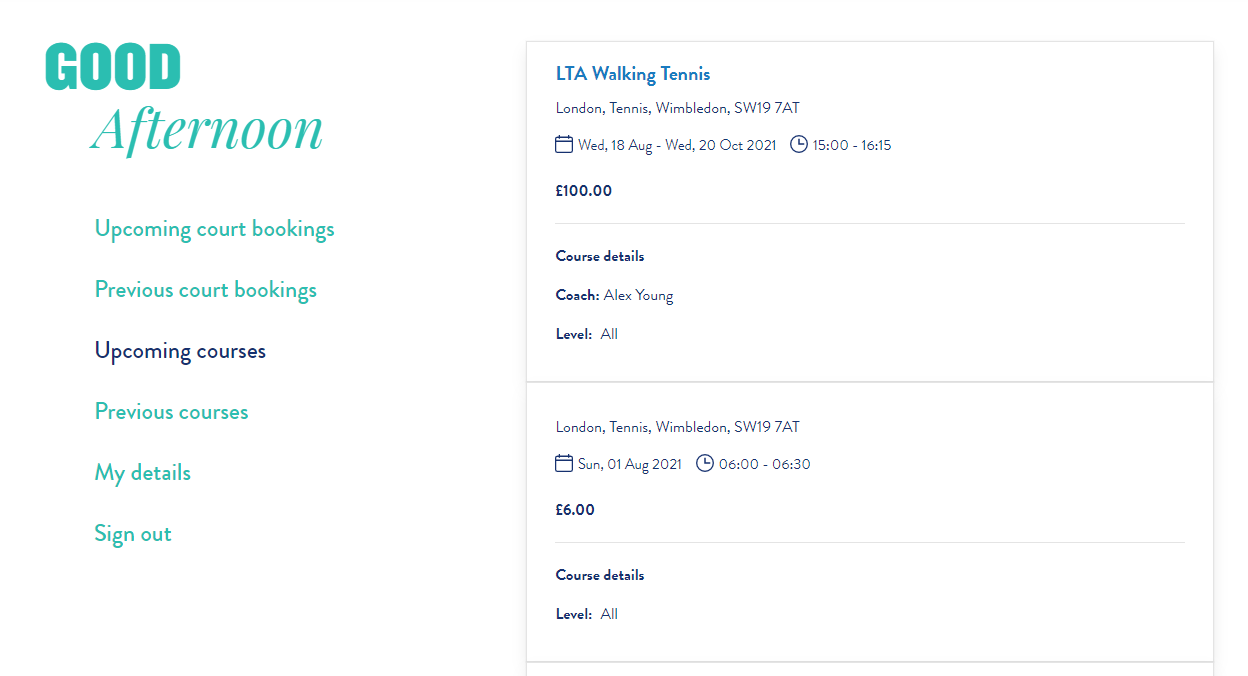Click the second course's Wimbledon address line

click(677, 427)
